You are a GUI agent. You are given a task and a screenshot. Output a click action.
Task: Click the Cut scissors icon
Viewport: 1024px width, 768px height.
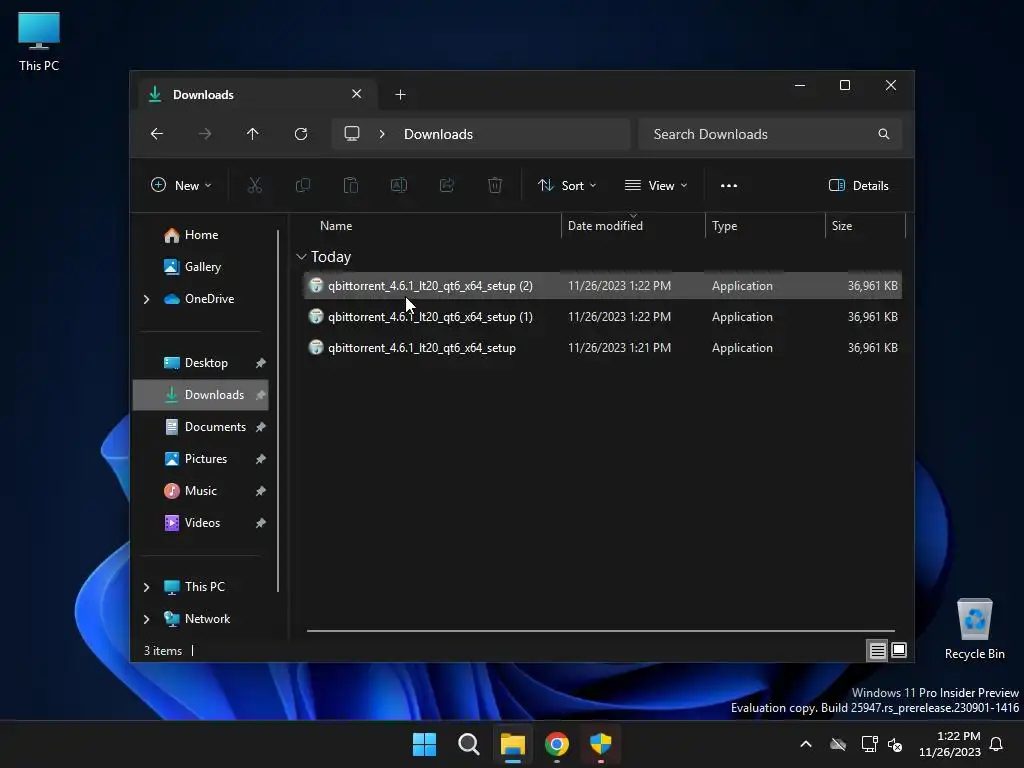point(255,185)
